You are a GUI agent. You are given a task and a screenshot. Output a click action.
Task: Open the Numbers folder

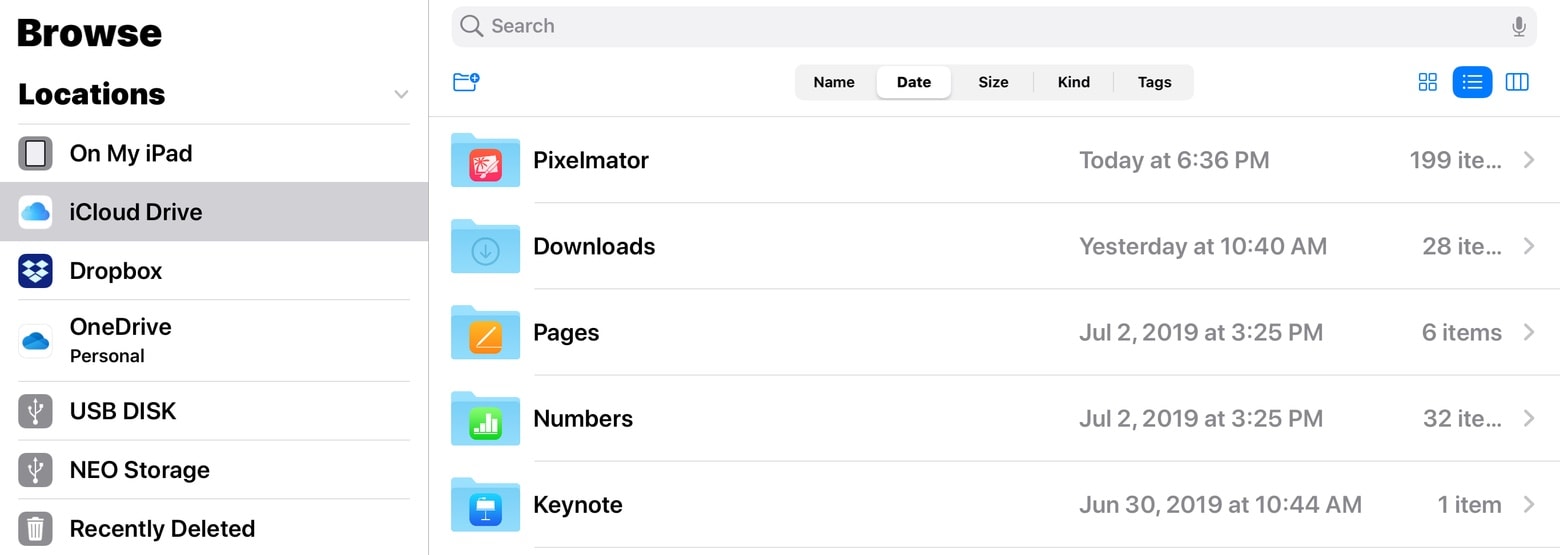point(583,418)
